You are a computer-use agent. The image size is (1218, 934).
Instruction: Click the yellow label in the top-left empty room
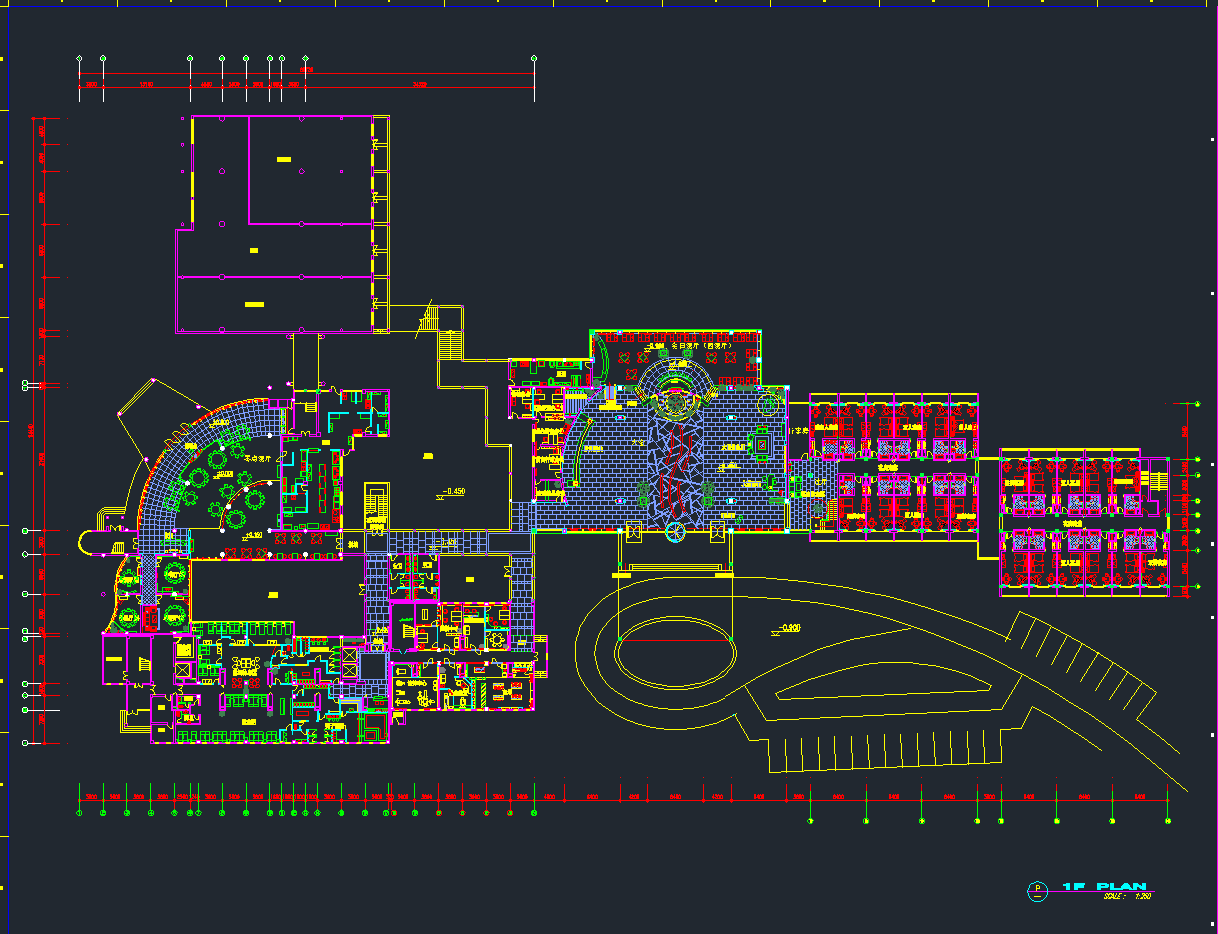click(x=283, y=158)
